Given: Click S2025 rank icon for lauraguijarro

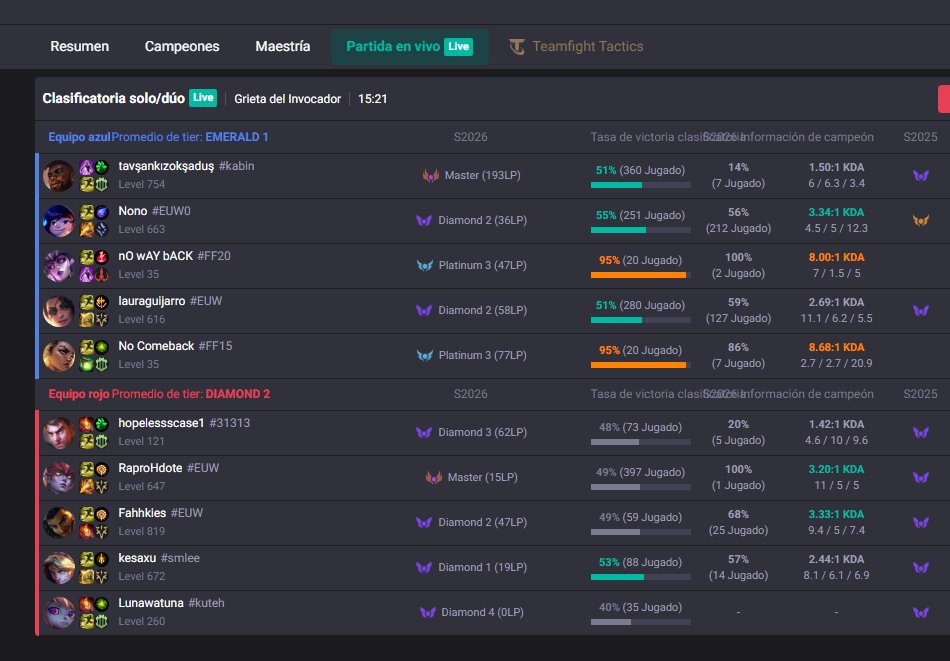Looking at the screenshot, I should pos(921,311).
